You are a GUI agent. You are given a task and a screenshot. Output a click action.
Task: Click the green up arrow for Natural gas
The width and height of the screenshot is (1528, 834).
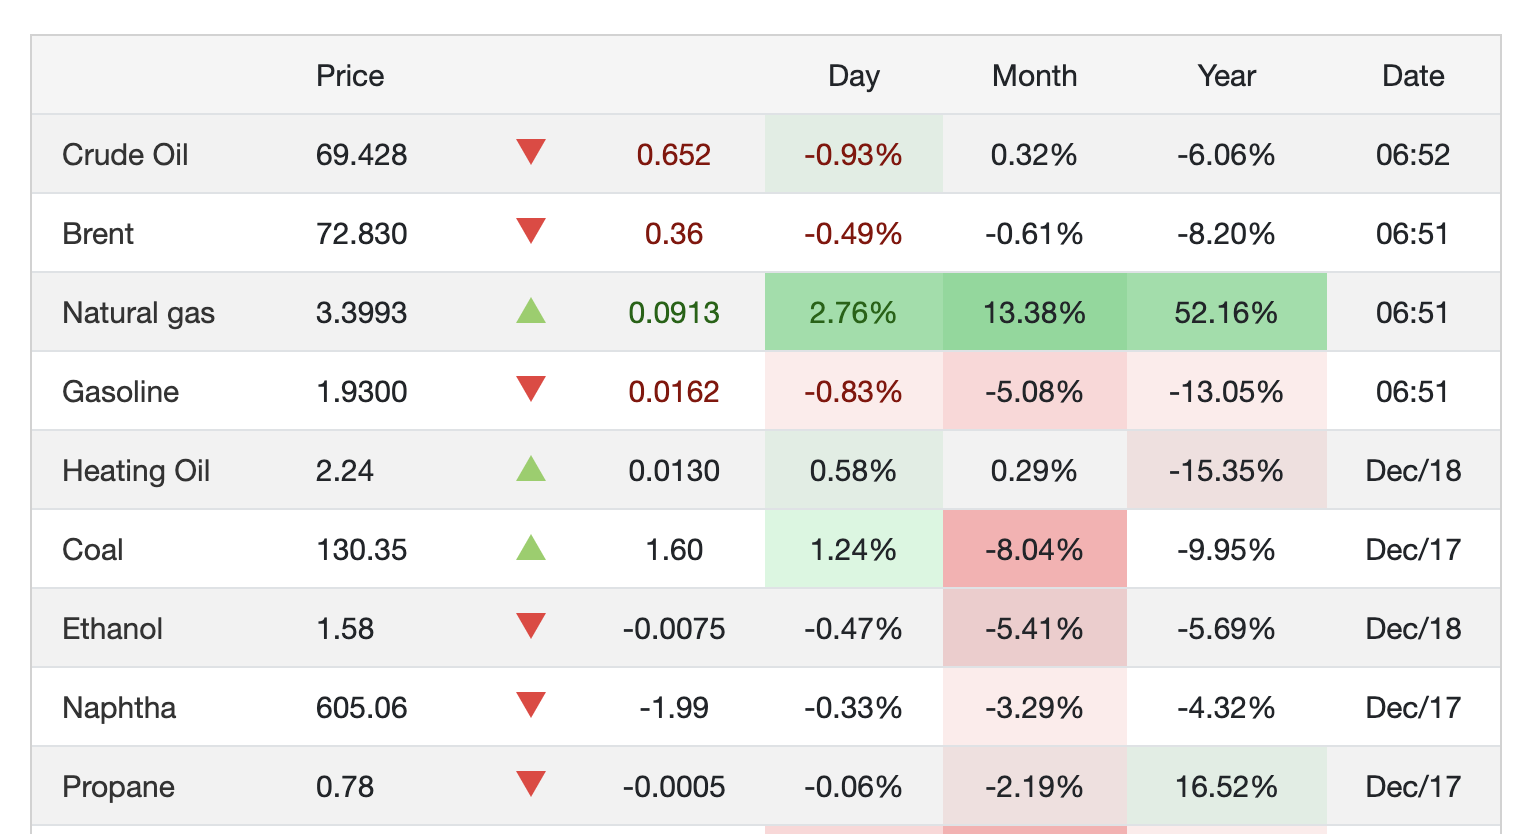[531, 311]
